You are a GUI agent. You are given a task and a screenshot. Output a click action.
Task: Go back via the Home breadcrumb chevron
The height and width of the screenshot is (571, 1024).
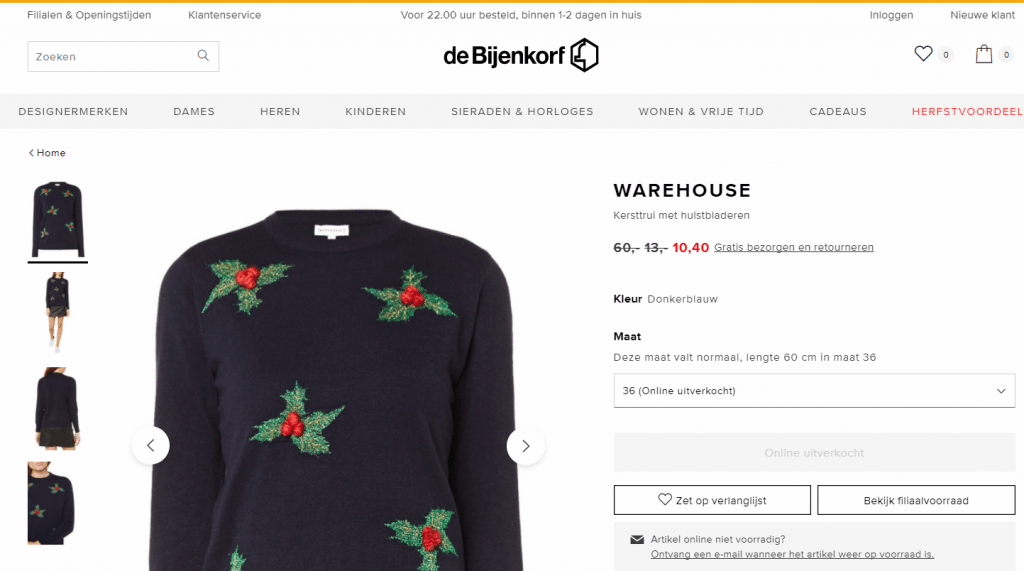click(x=31, y=153)
